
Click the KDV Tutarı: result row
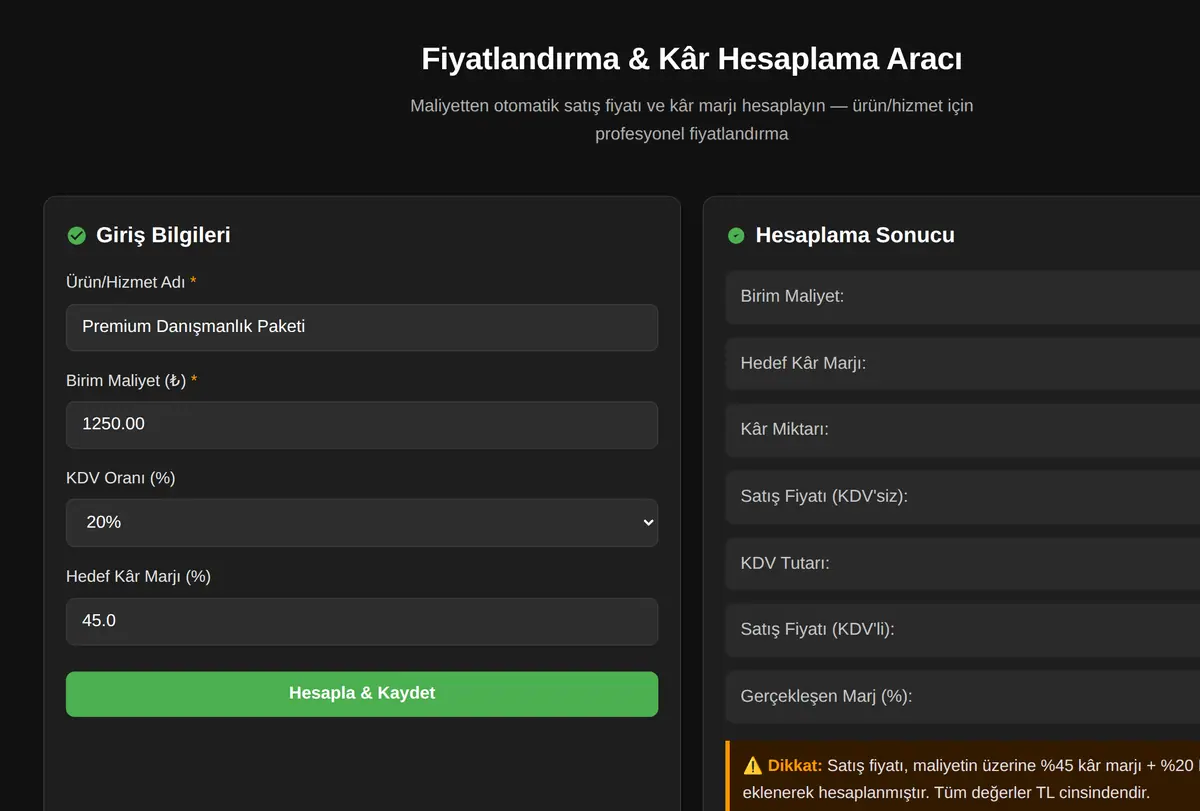point(963,563)
